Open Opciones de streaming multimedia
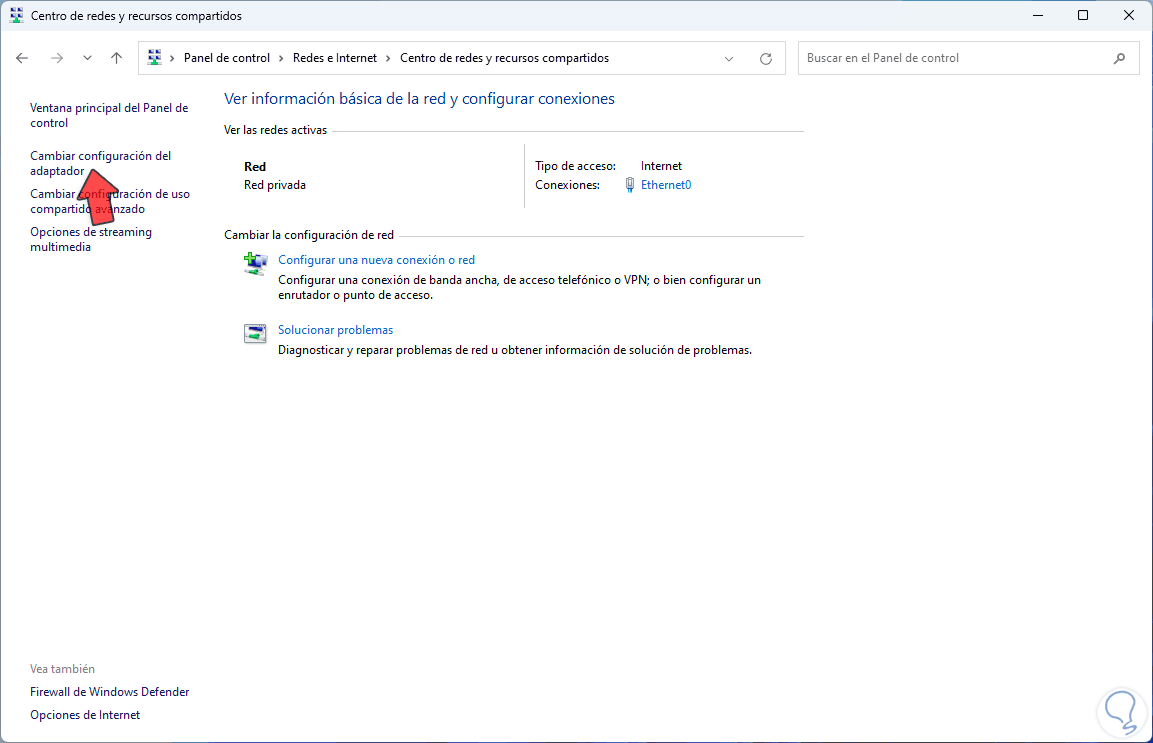Viewport: 1153px width, 743px height. (x=91, y=239)
